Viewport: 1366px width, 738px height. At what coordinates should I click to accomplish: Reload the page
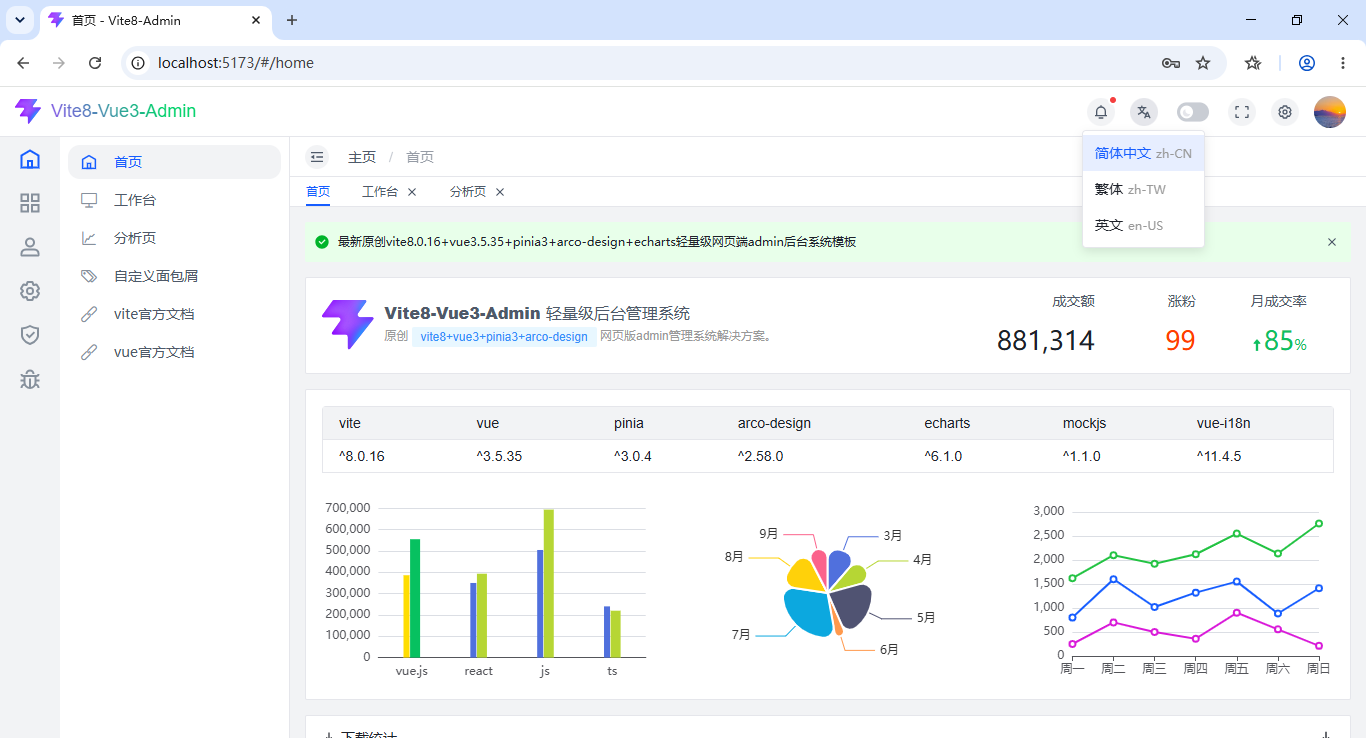click(95, 63)
